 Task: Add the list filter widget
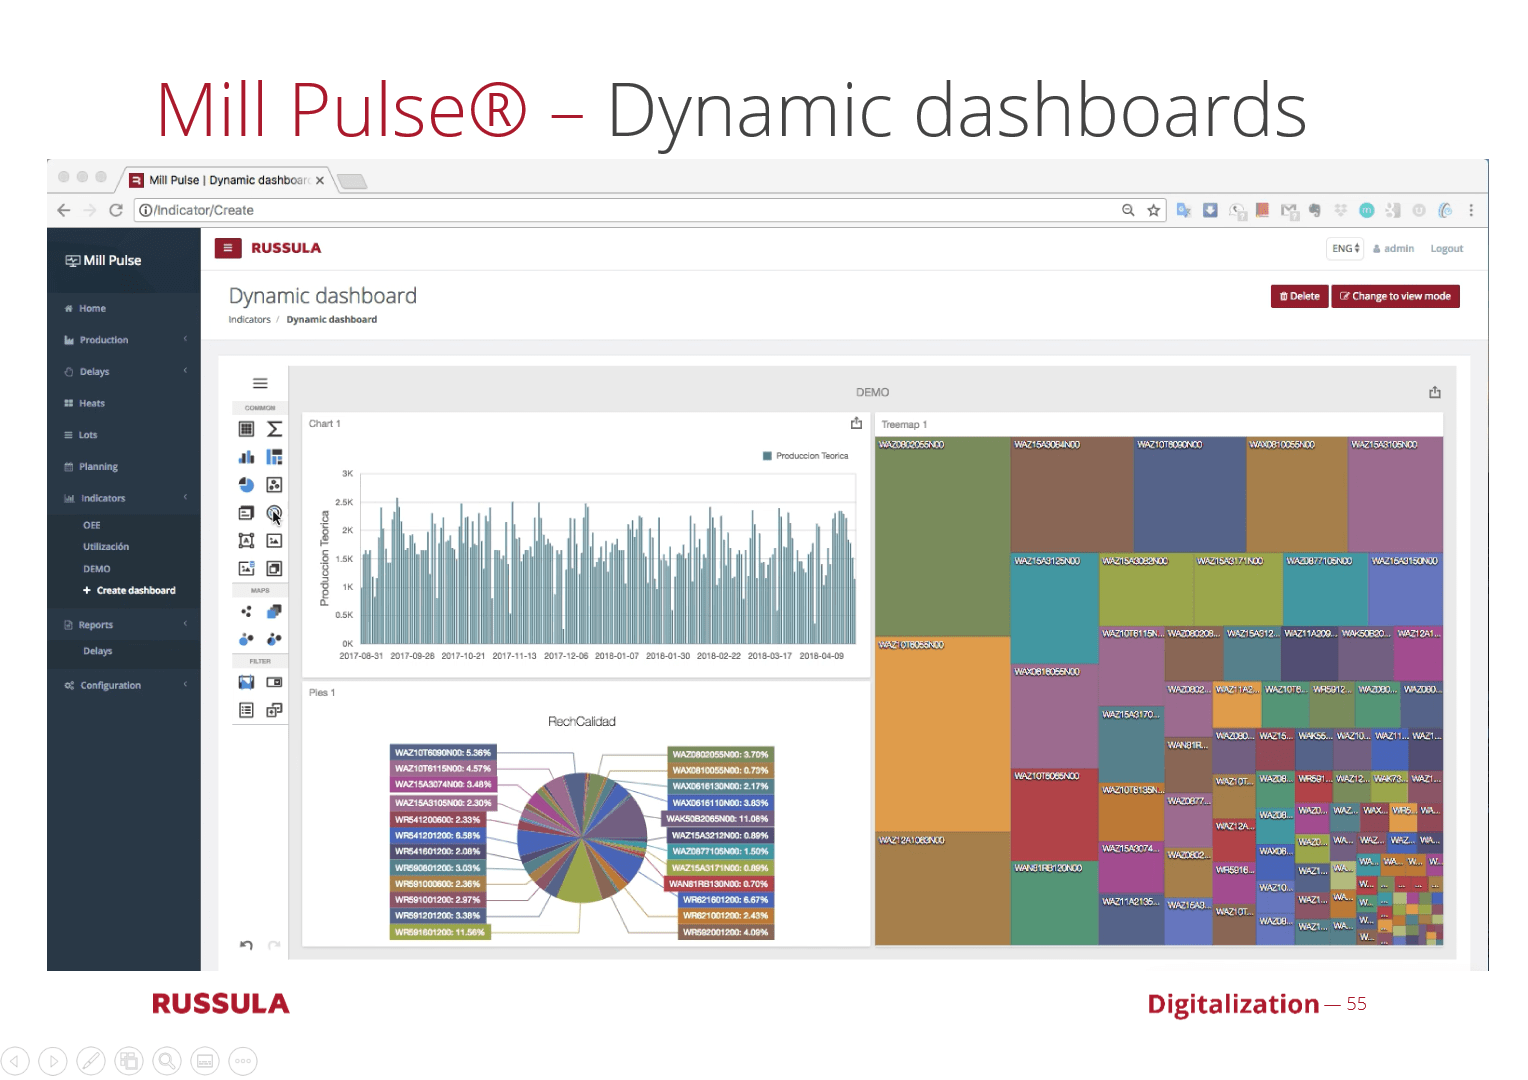click(x=246, y=710)
